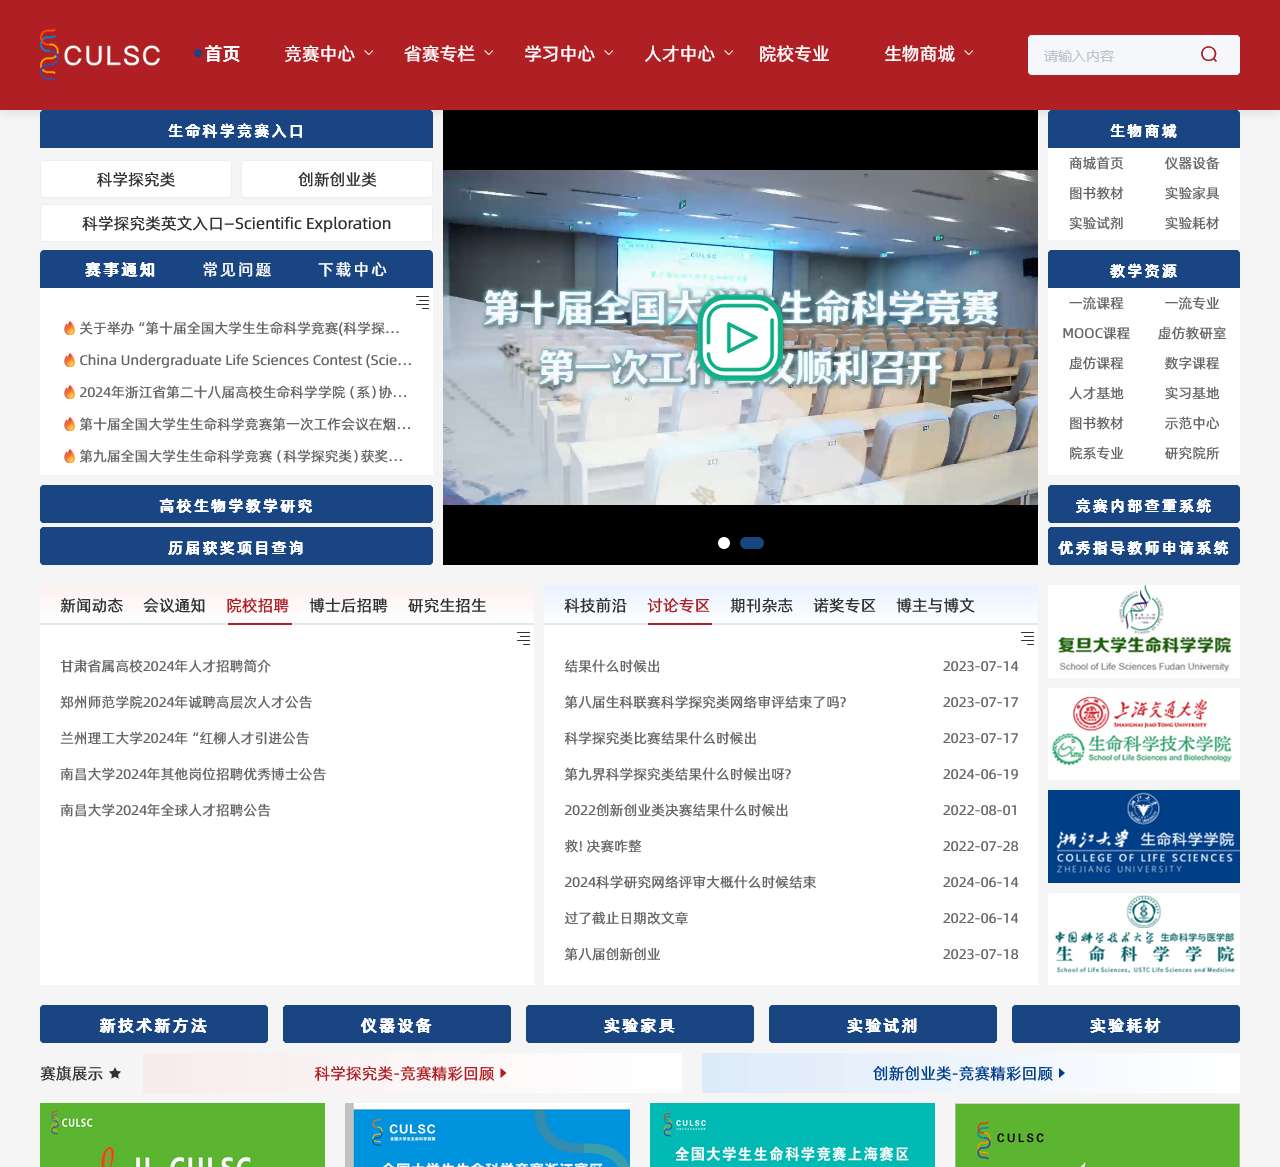Click the CULSC logo in the header
1280x1167 pixels.
[x=99, y=55]
